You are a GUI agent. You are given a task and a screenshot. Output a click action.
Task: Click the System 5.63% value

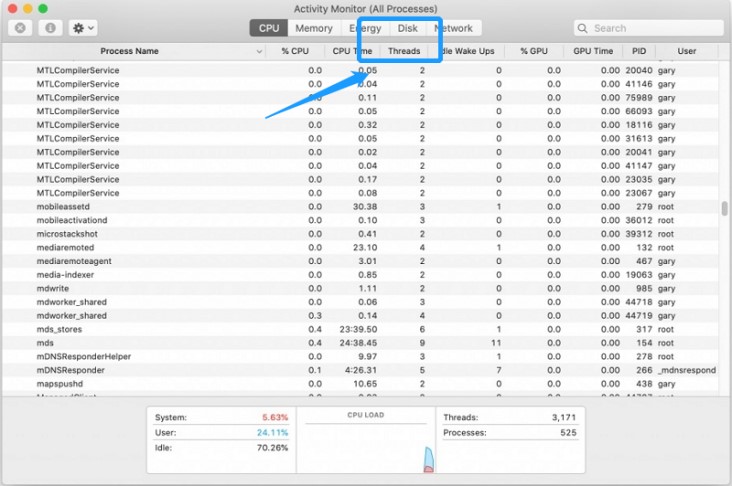pos(275,417)
